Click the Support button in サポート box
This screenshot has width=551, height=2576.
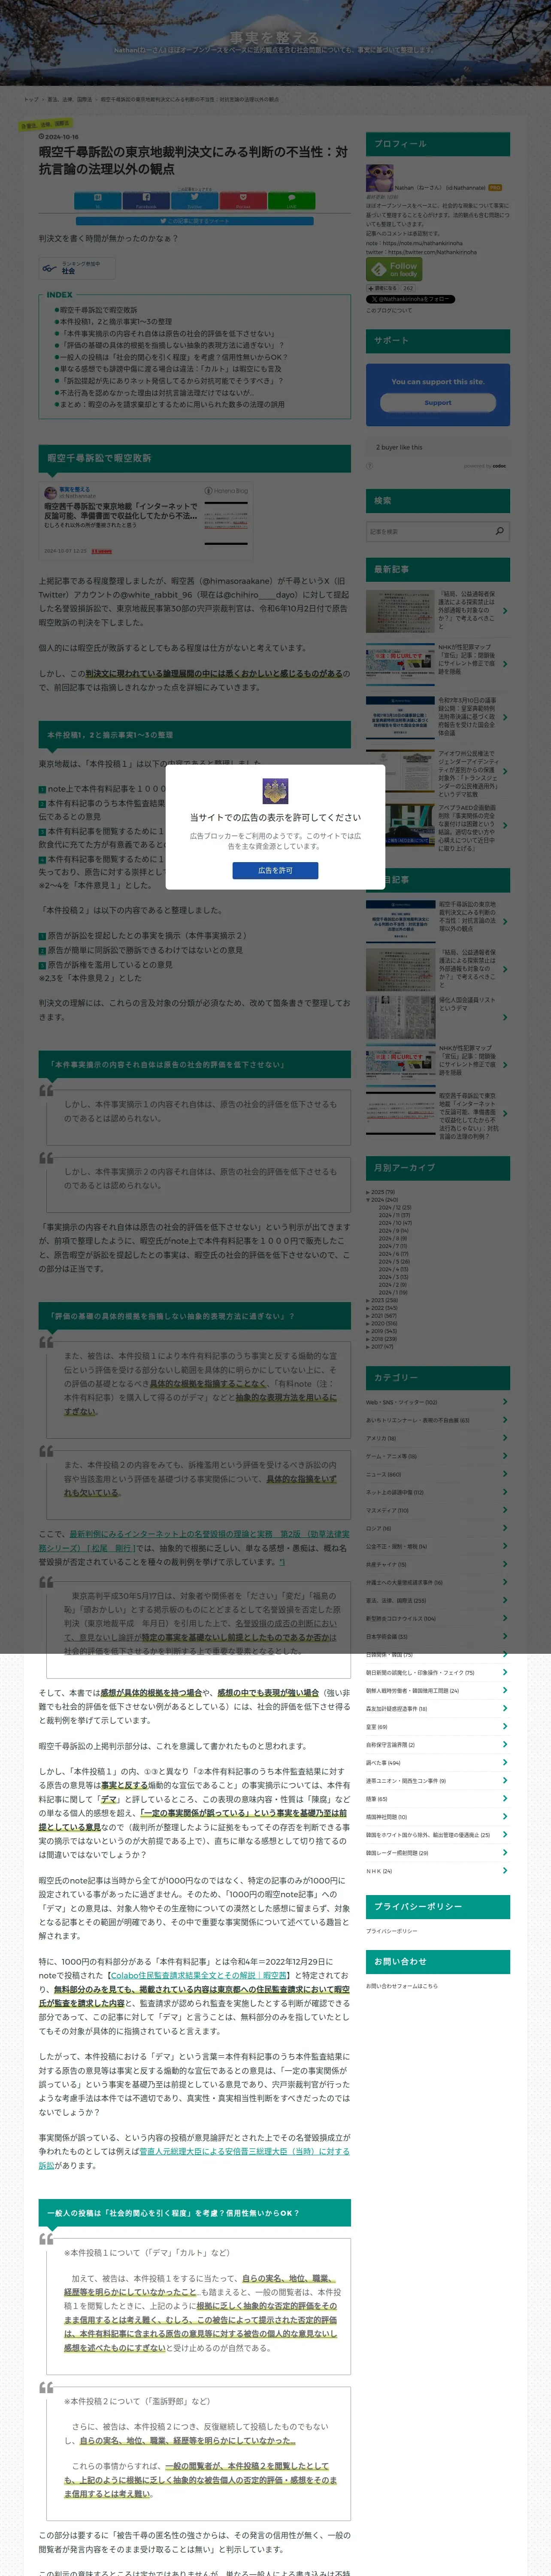(438, 403)
